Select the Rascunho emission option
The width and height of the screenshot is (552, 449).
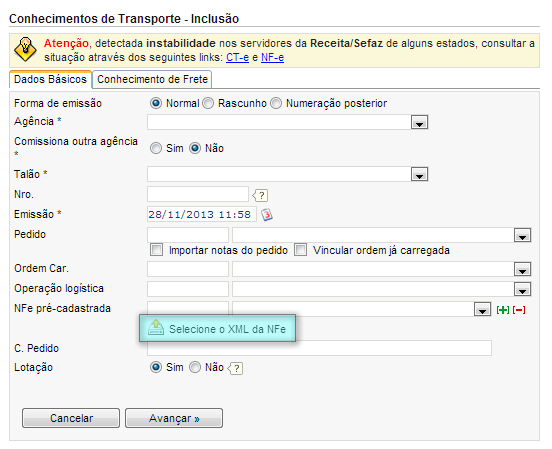click(x=208, y=103)
